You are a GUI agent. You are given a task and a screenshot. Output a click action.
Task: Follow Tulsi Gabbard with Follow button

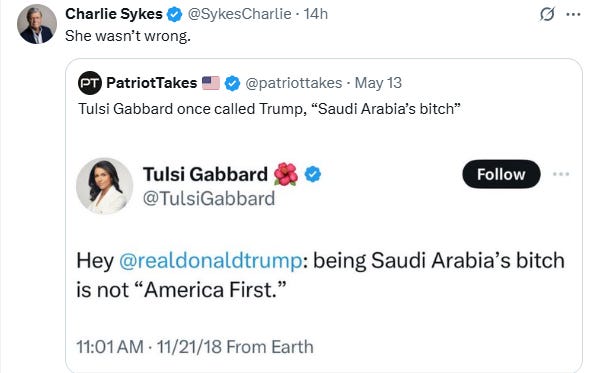501,174
